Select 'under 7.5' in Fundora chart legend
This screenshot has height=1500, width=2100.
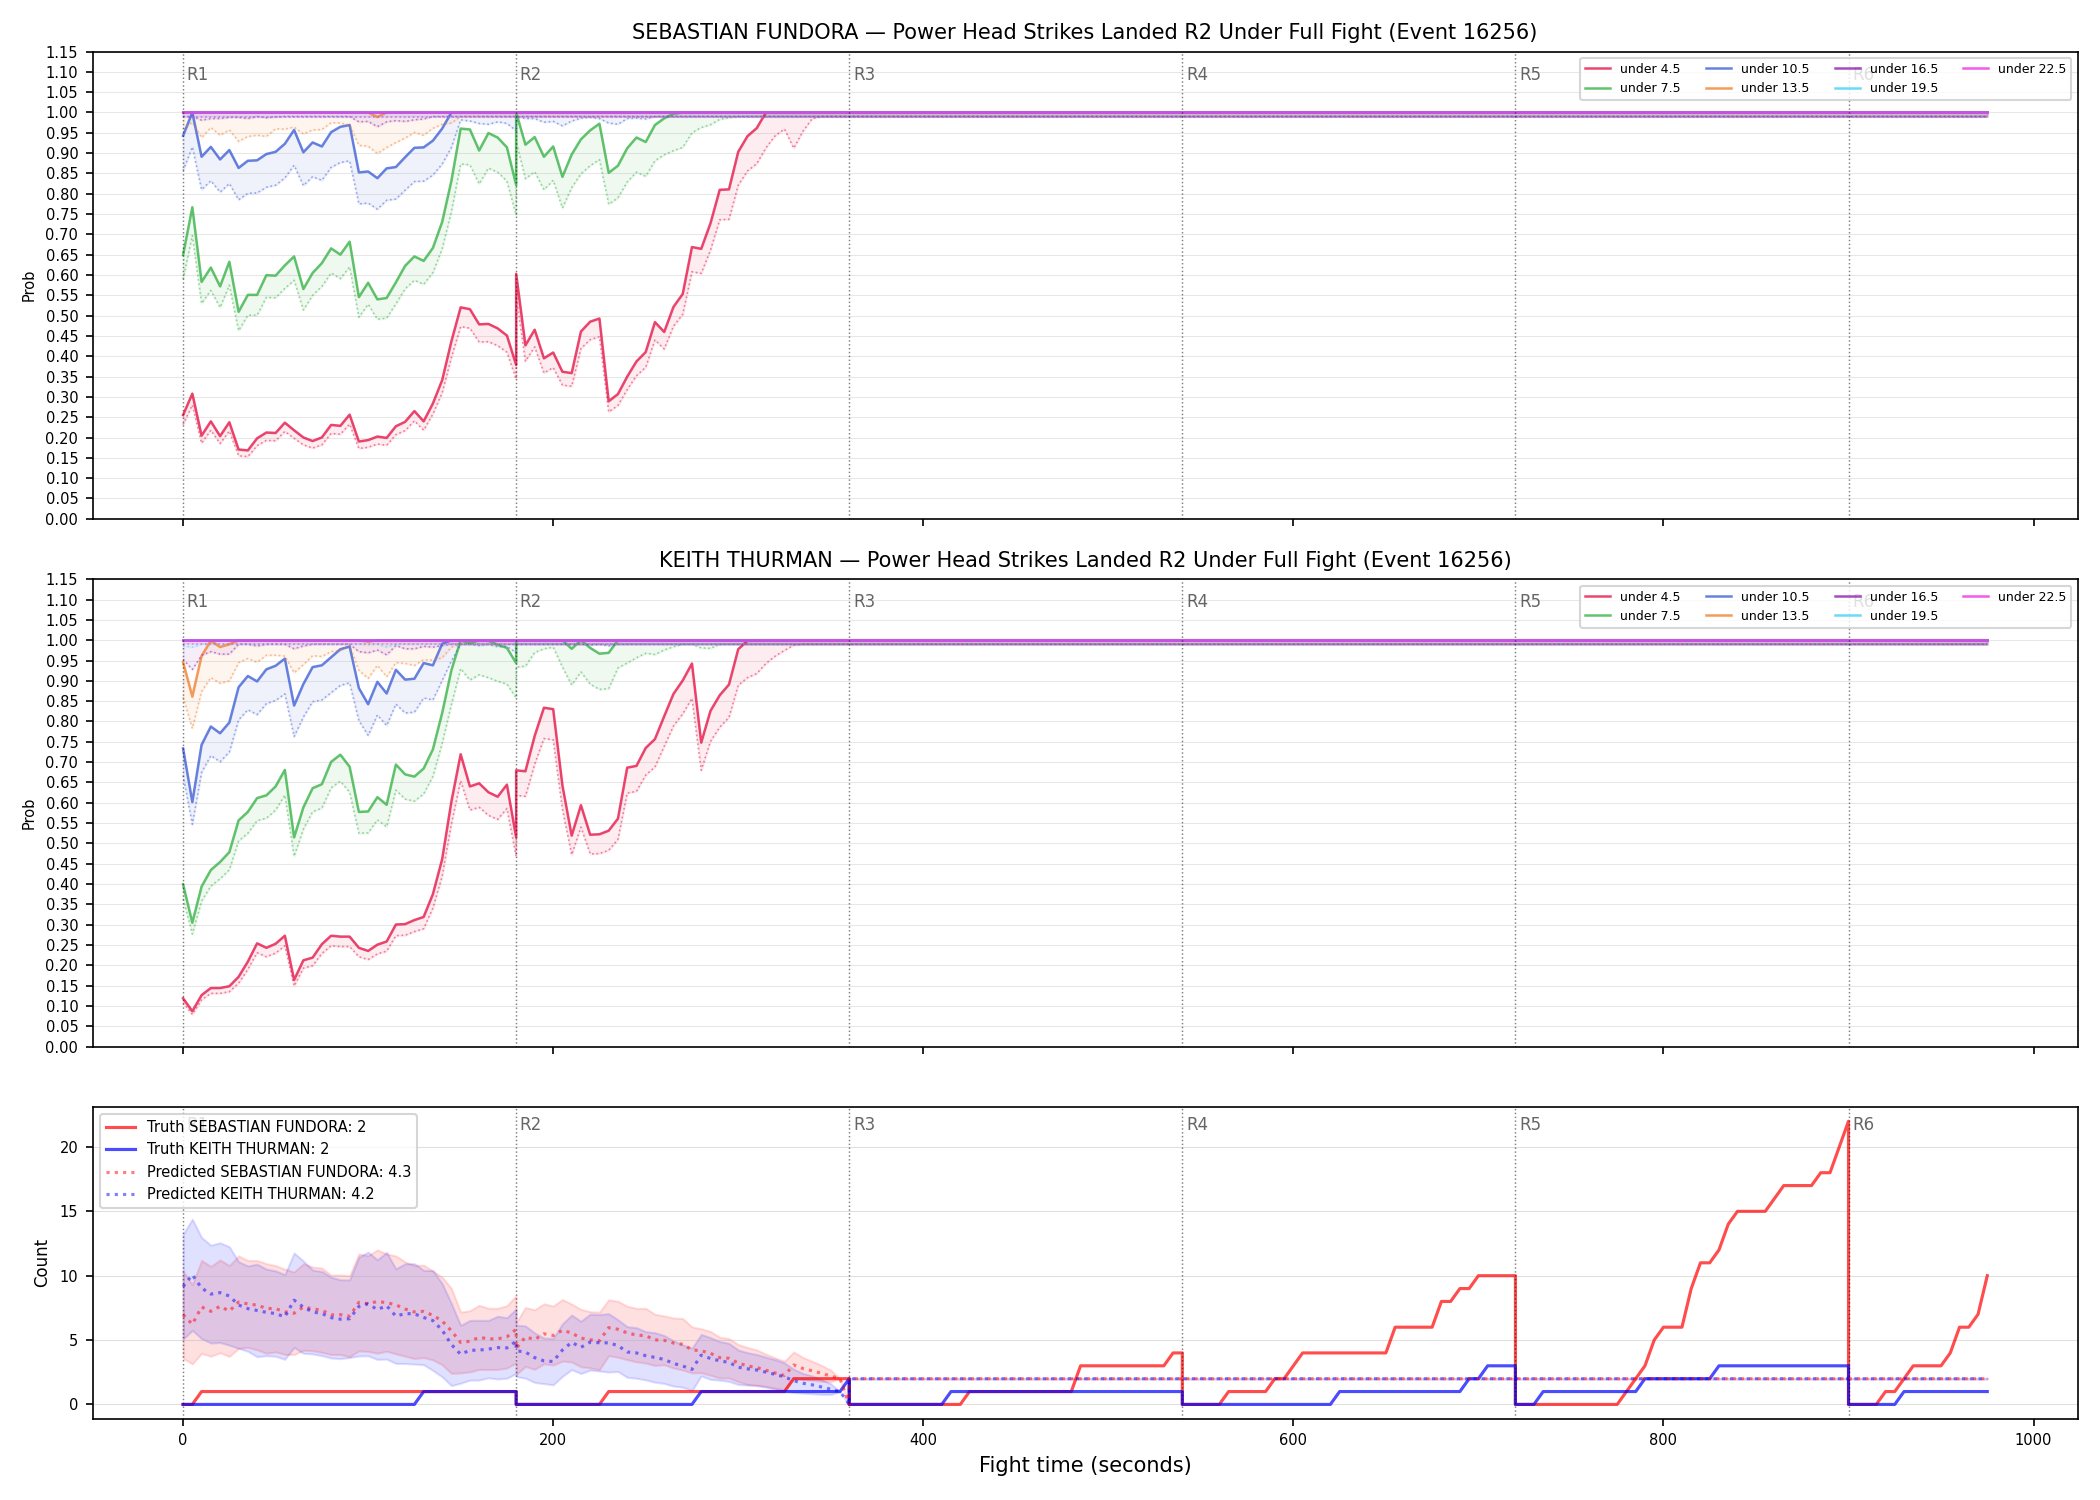[x=1633, y=88]
